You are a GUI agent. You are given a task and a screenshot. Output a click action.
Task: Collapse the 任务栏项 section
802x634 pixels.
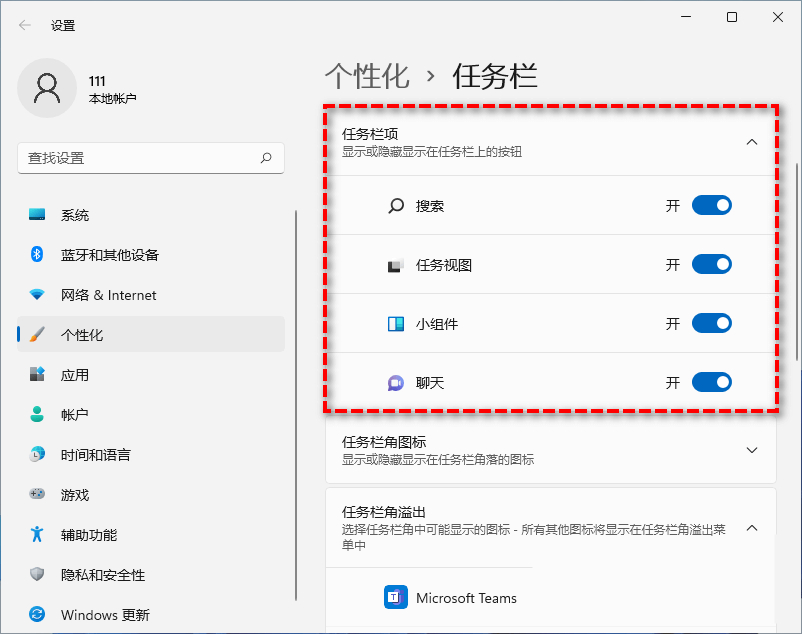click(x=752, y=142)
